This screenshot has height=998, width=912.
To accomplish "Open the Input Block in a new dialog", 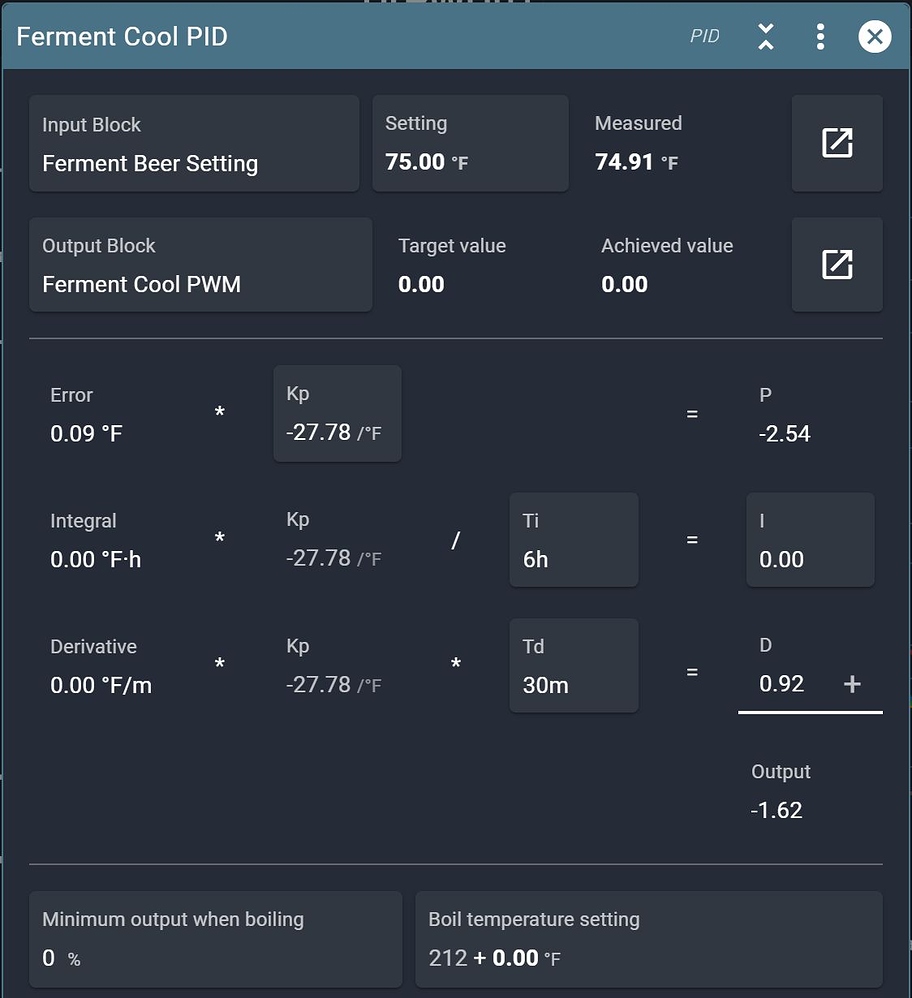I will point(837,143).
